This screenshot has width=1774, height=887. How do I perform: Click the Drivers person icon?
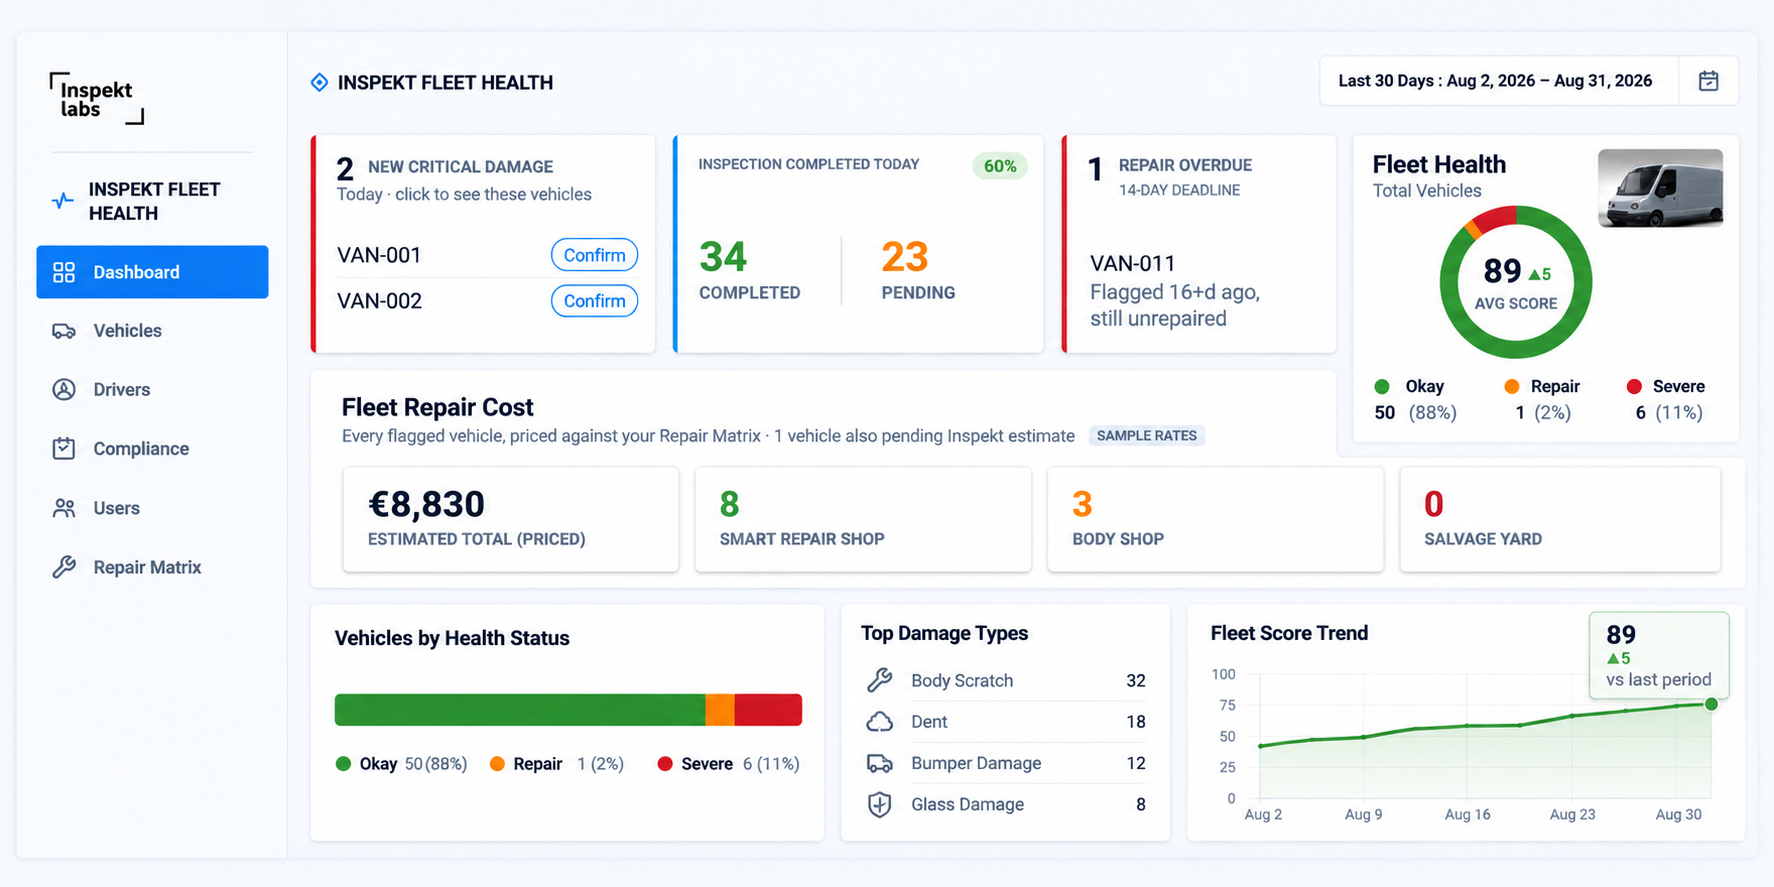pos(64,390)
